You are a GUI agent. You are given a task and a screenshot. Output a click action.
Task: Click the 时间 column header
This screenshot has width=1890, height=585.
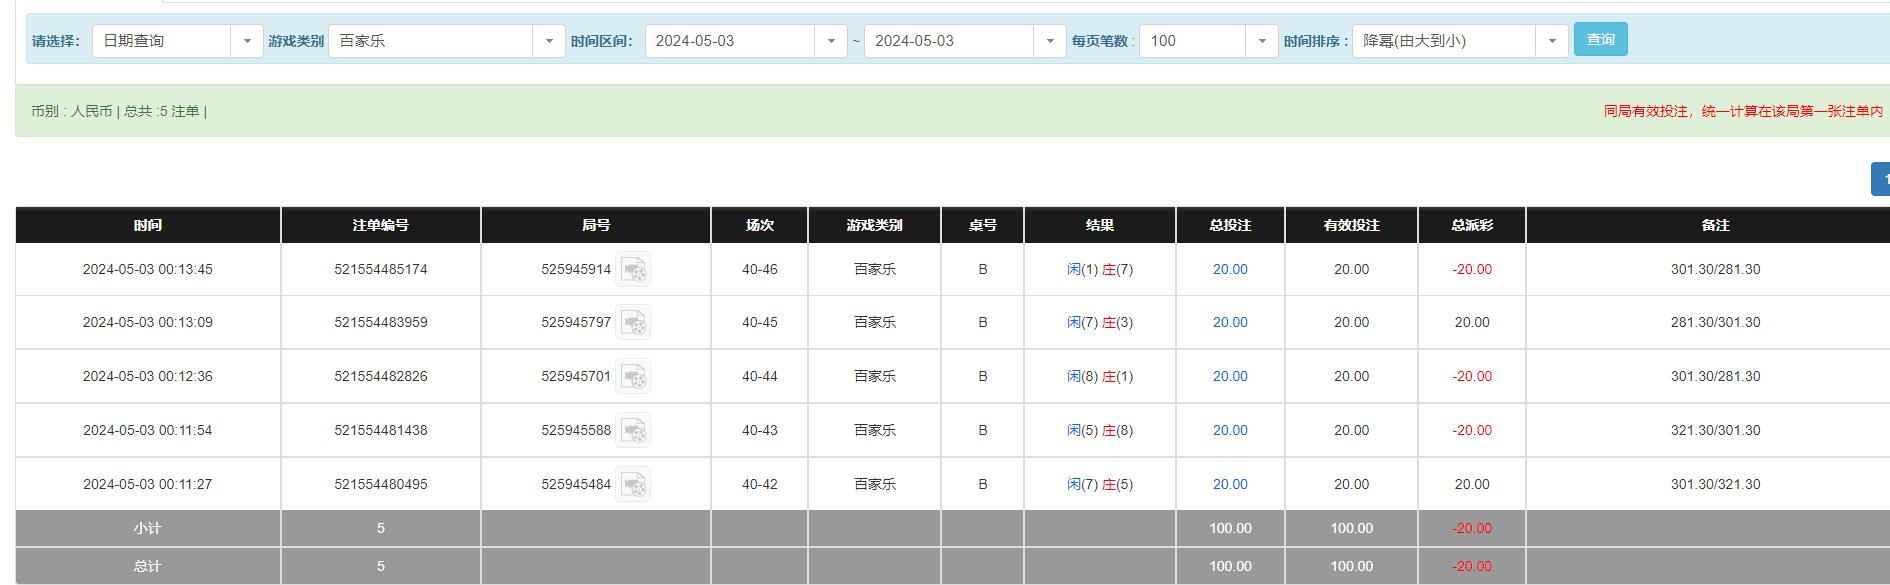148,226
